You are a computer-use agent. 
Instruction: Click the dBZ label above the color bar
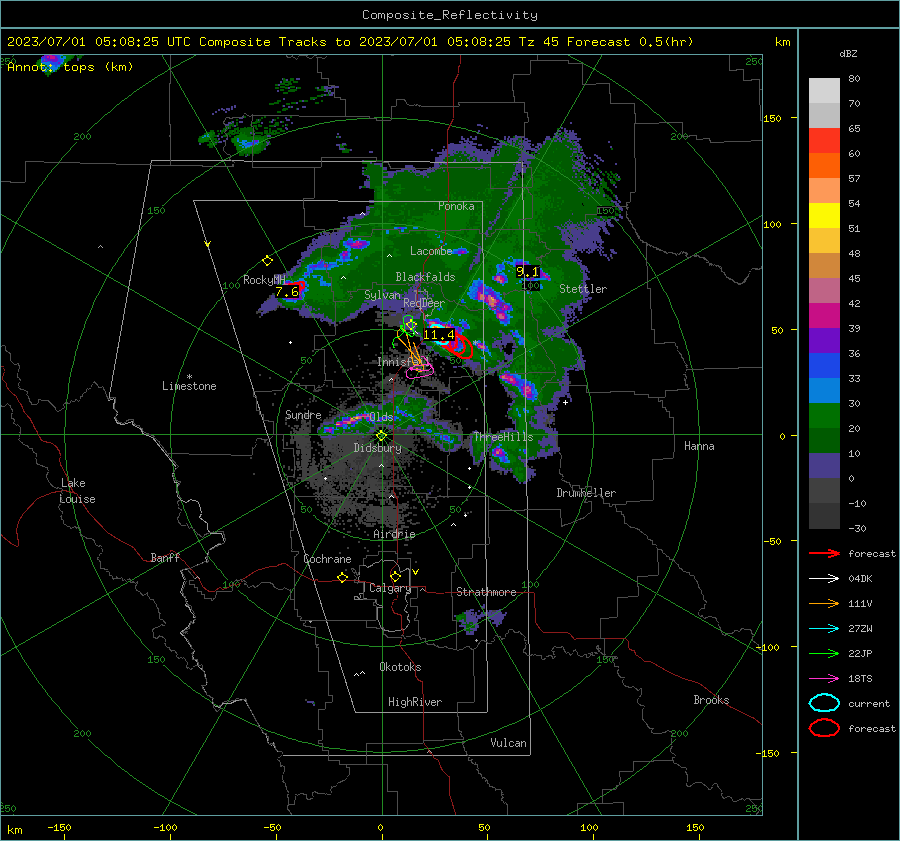848,54
